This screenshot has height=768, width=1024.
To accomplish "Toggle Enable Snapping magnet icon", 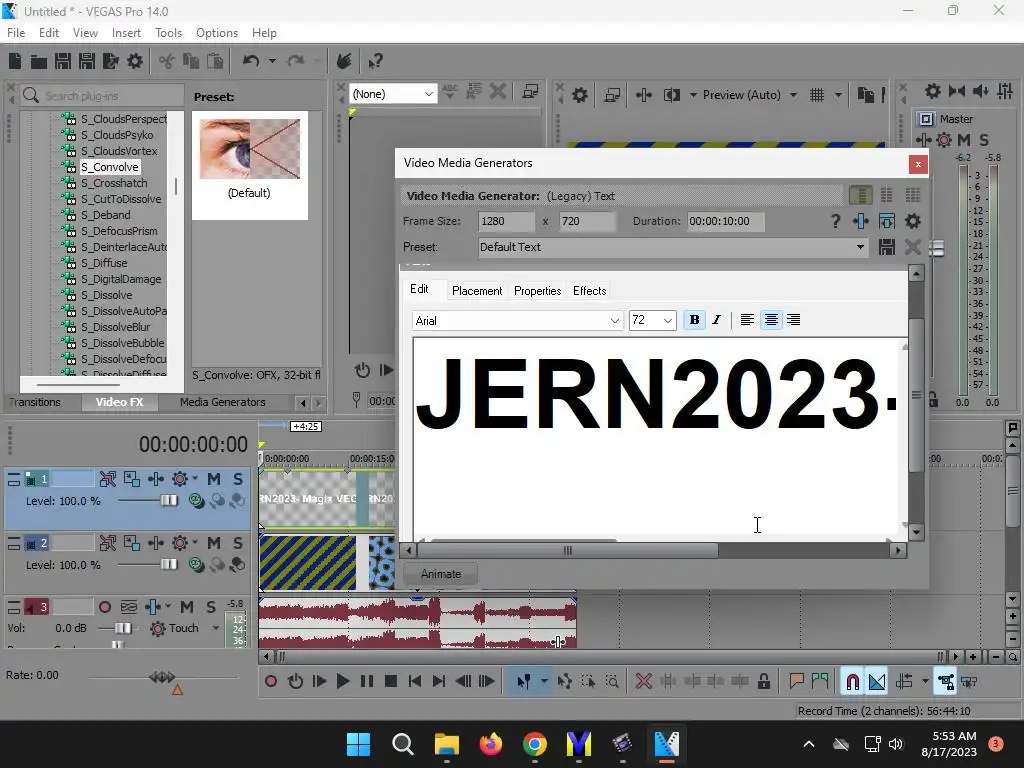I will [x=852, y=682].
